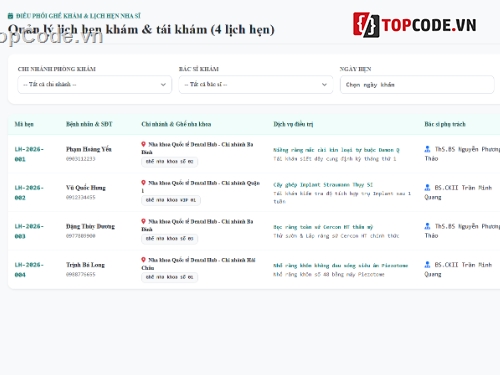
Task: Click phone number under Đặng Thùy Dương
Action: click(x=81, y=236)
